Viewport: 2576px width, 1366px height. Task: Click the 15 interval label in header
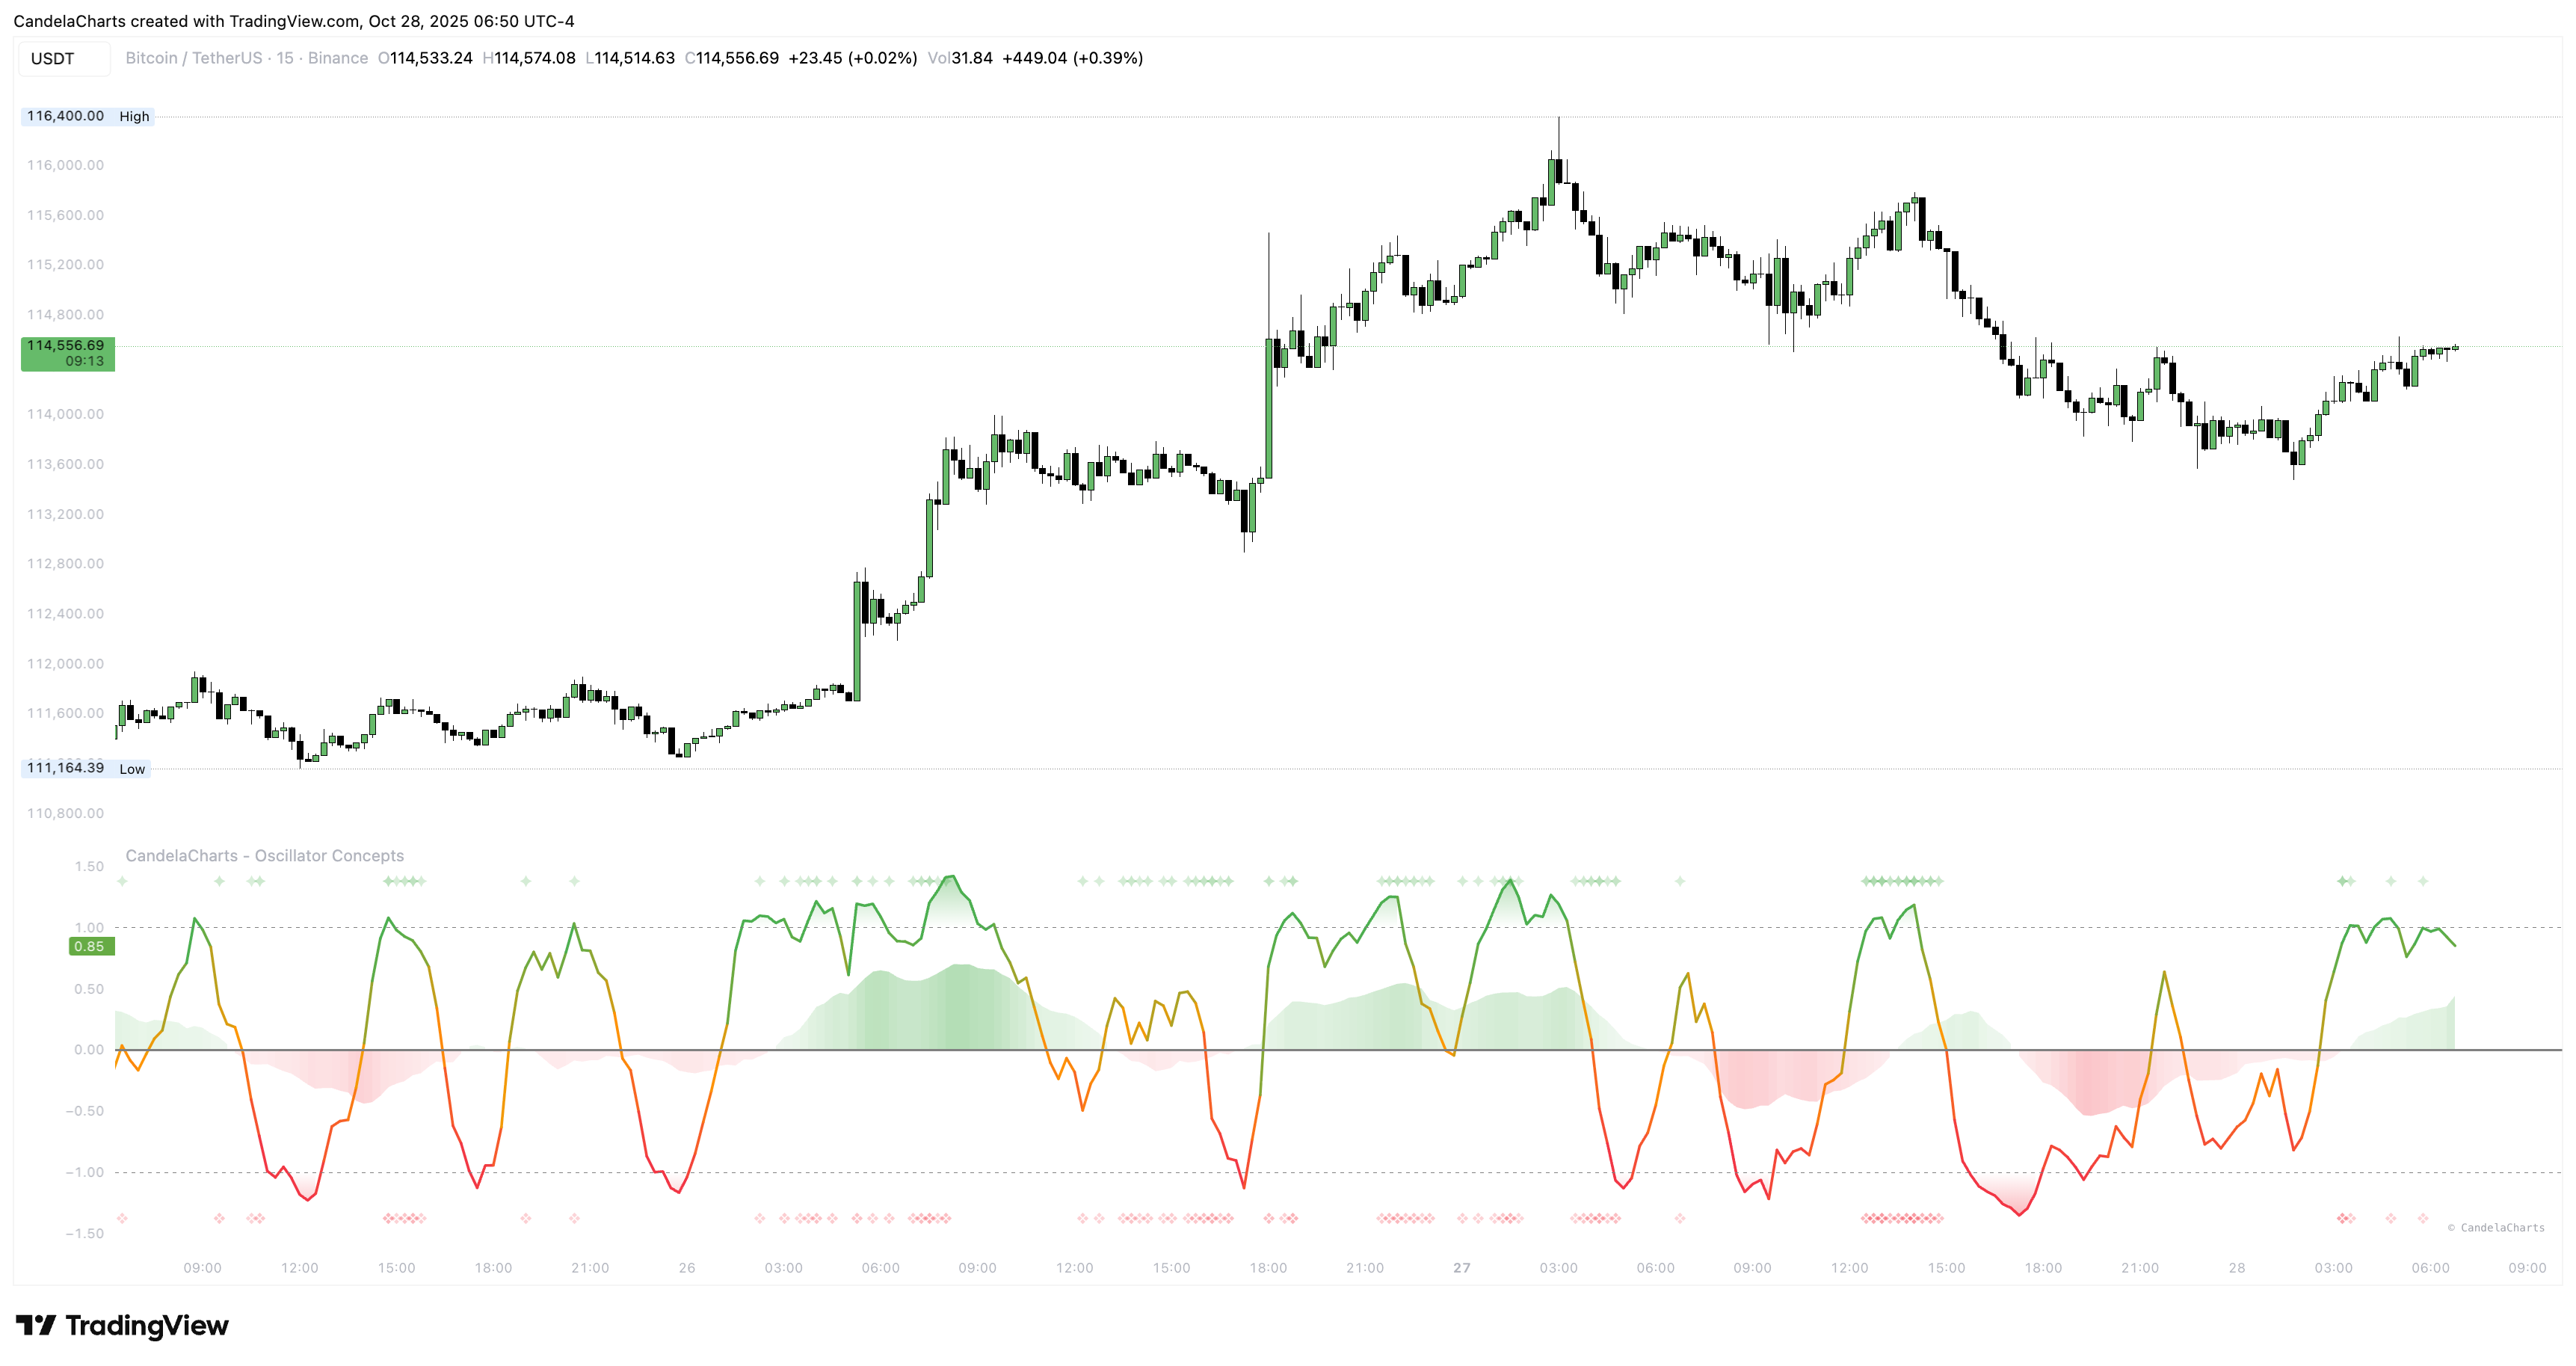coord(285,58)
